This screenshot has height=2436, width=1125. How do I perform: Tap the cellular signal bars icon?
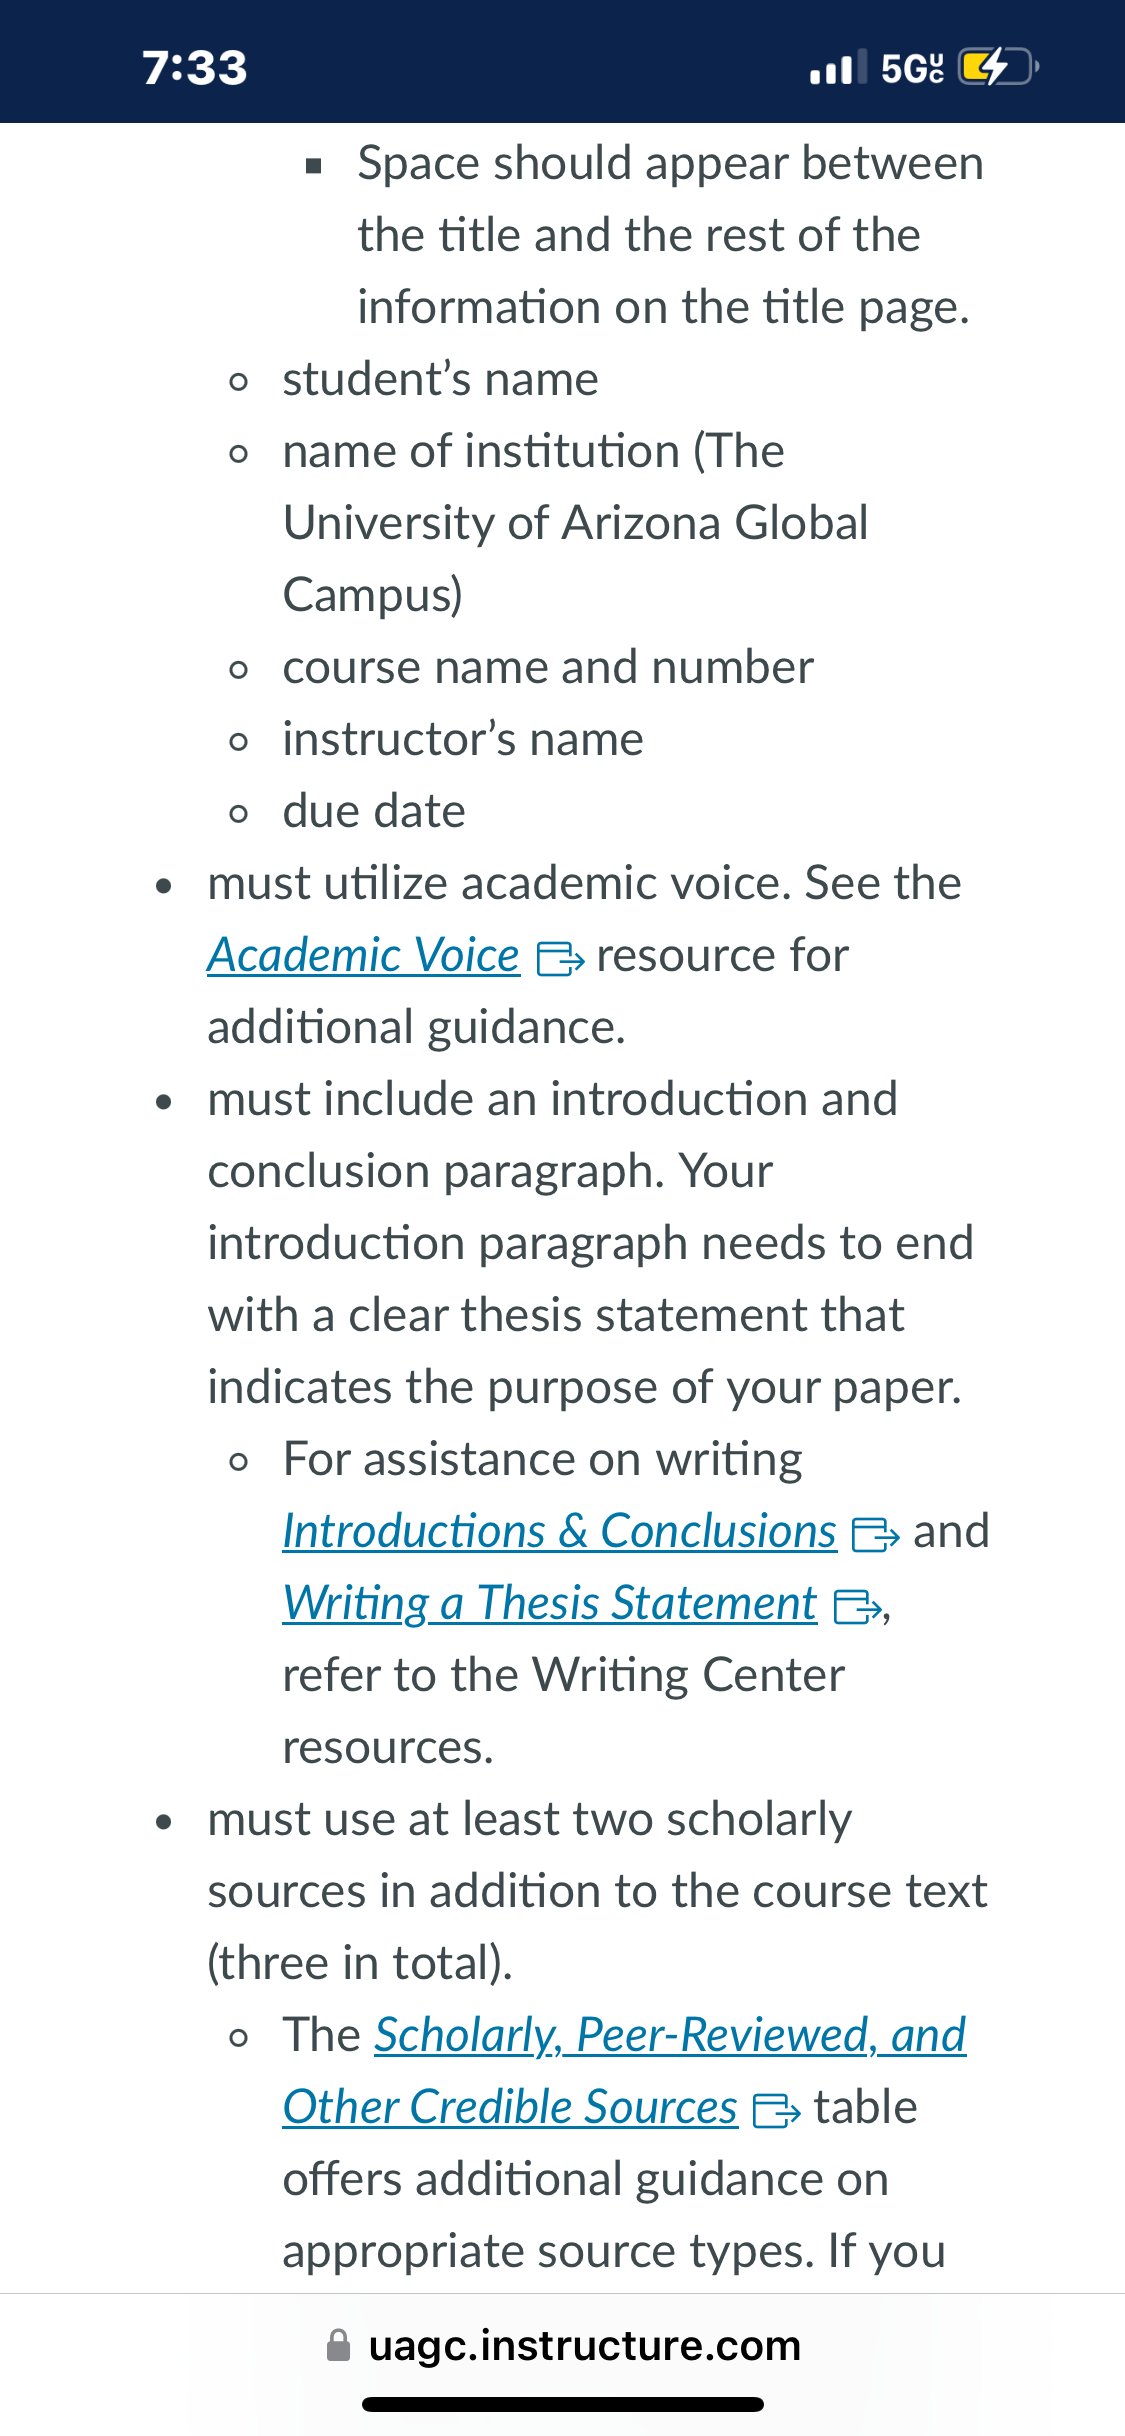[x=832, y=68]
